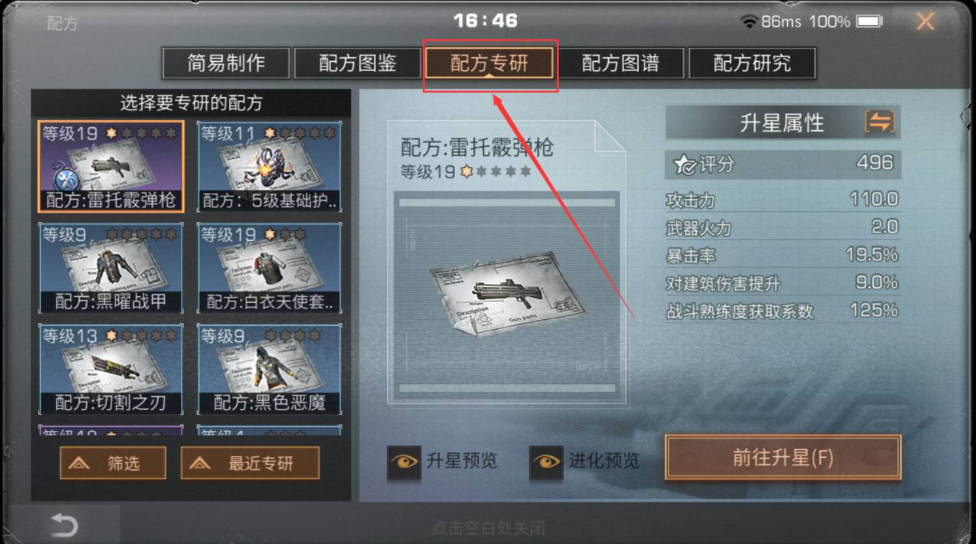976x544 pixels.
Task: Click the wrench badge on 雷托霰弹枪 recipe
Action: point(65,179)
